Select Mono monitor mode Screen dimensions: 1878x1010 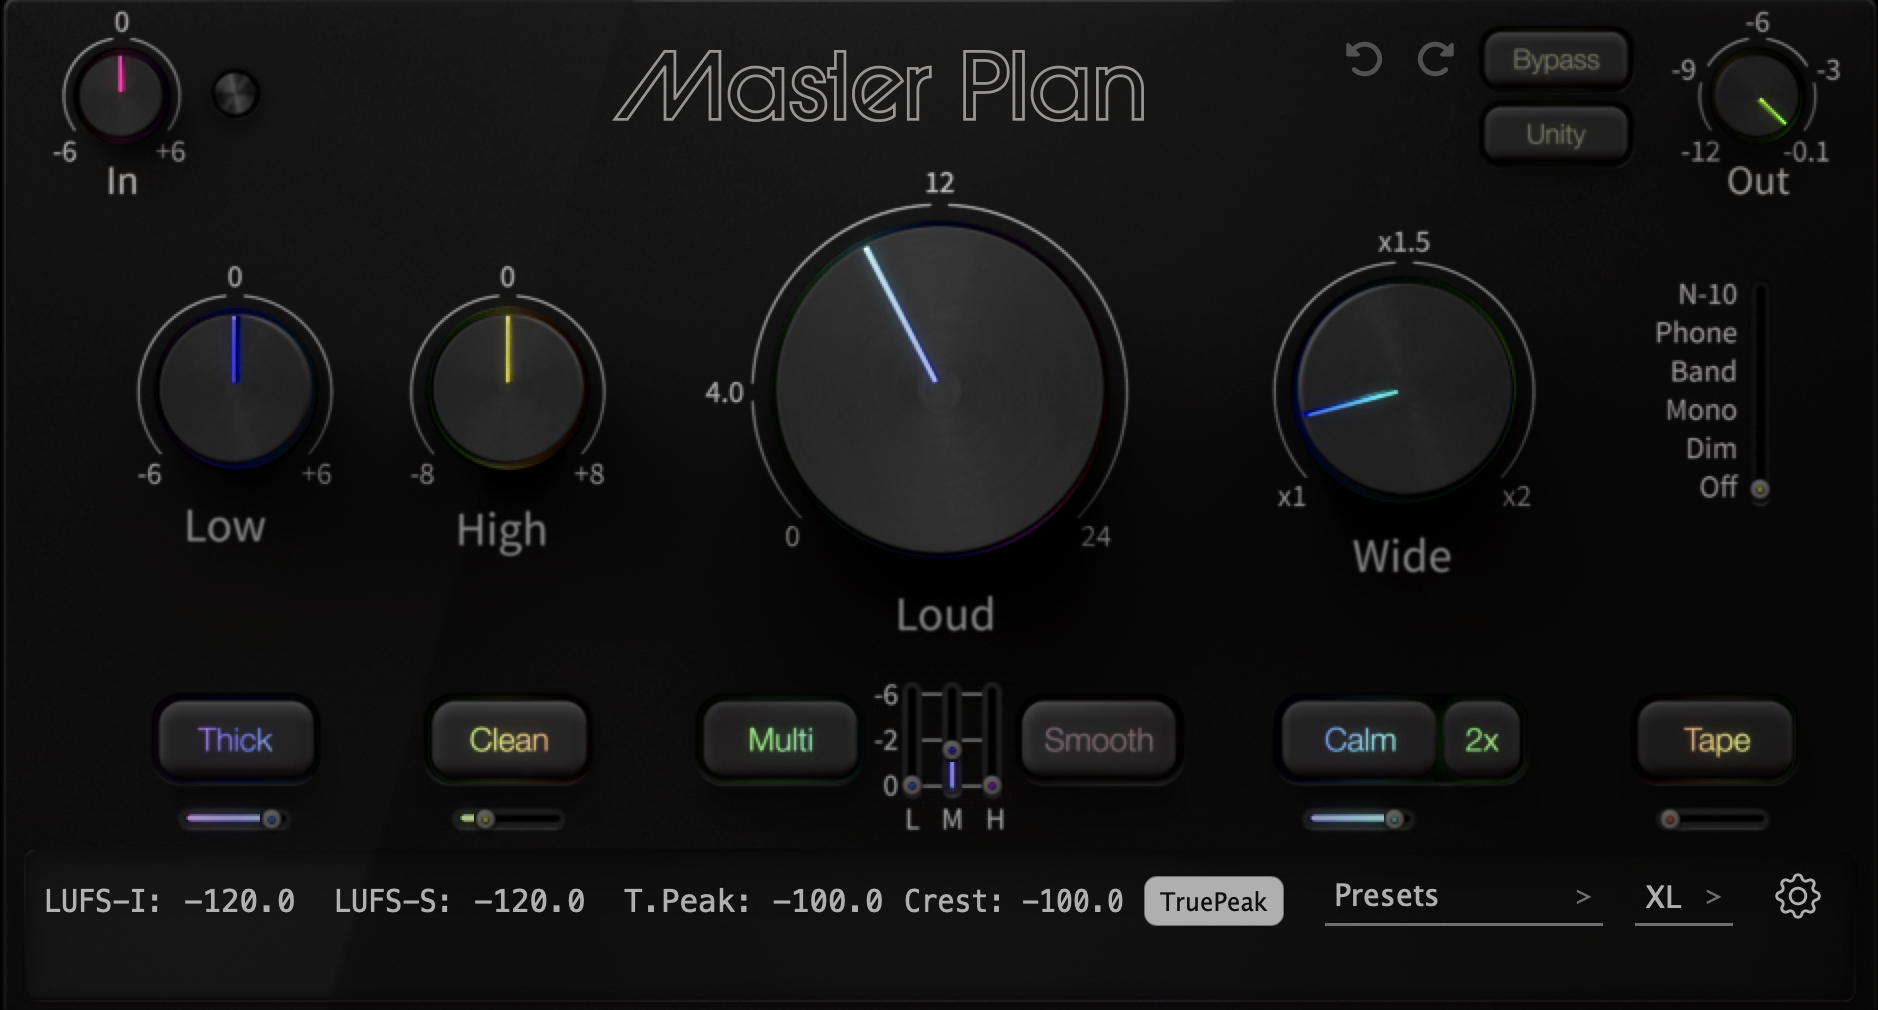pyautogui.click(x=1701, y=410)
